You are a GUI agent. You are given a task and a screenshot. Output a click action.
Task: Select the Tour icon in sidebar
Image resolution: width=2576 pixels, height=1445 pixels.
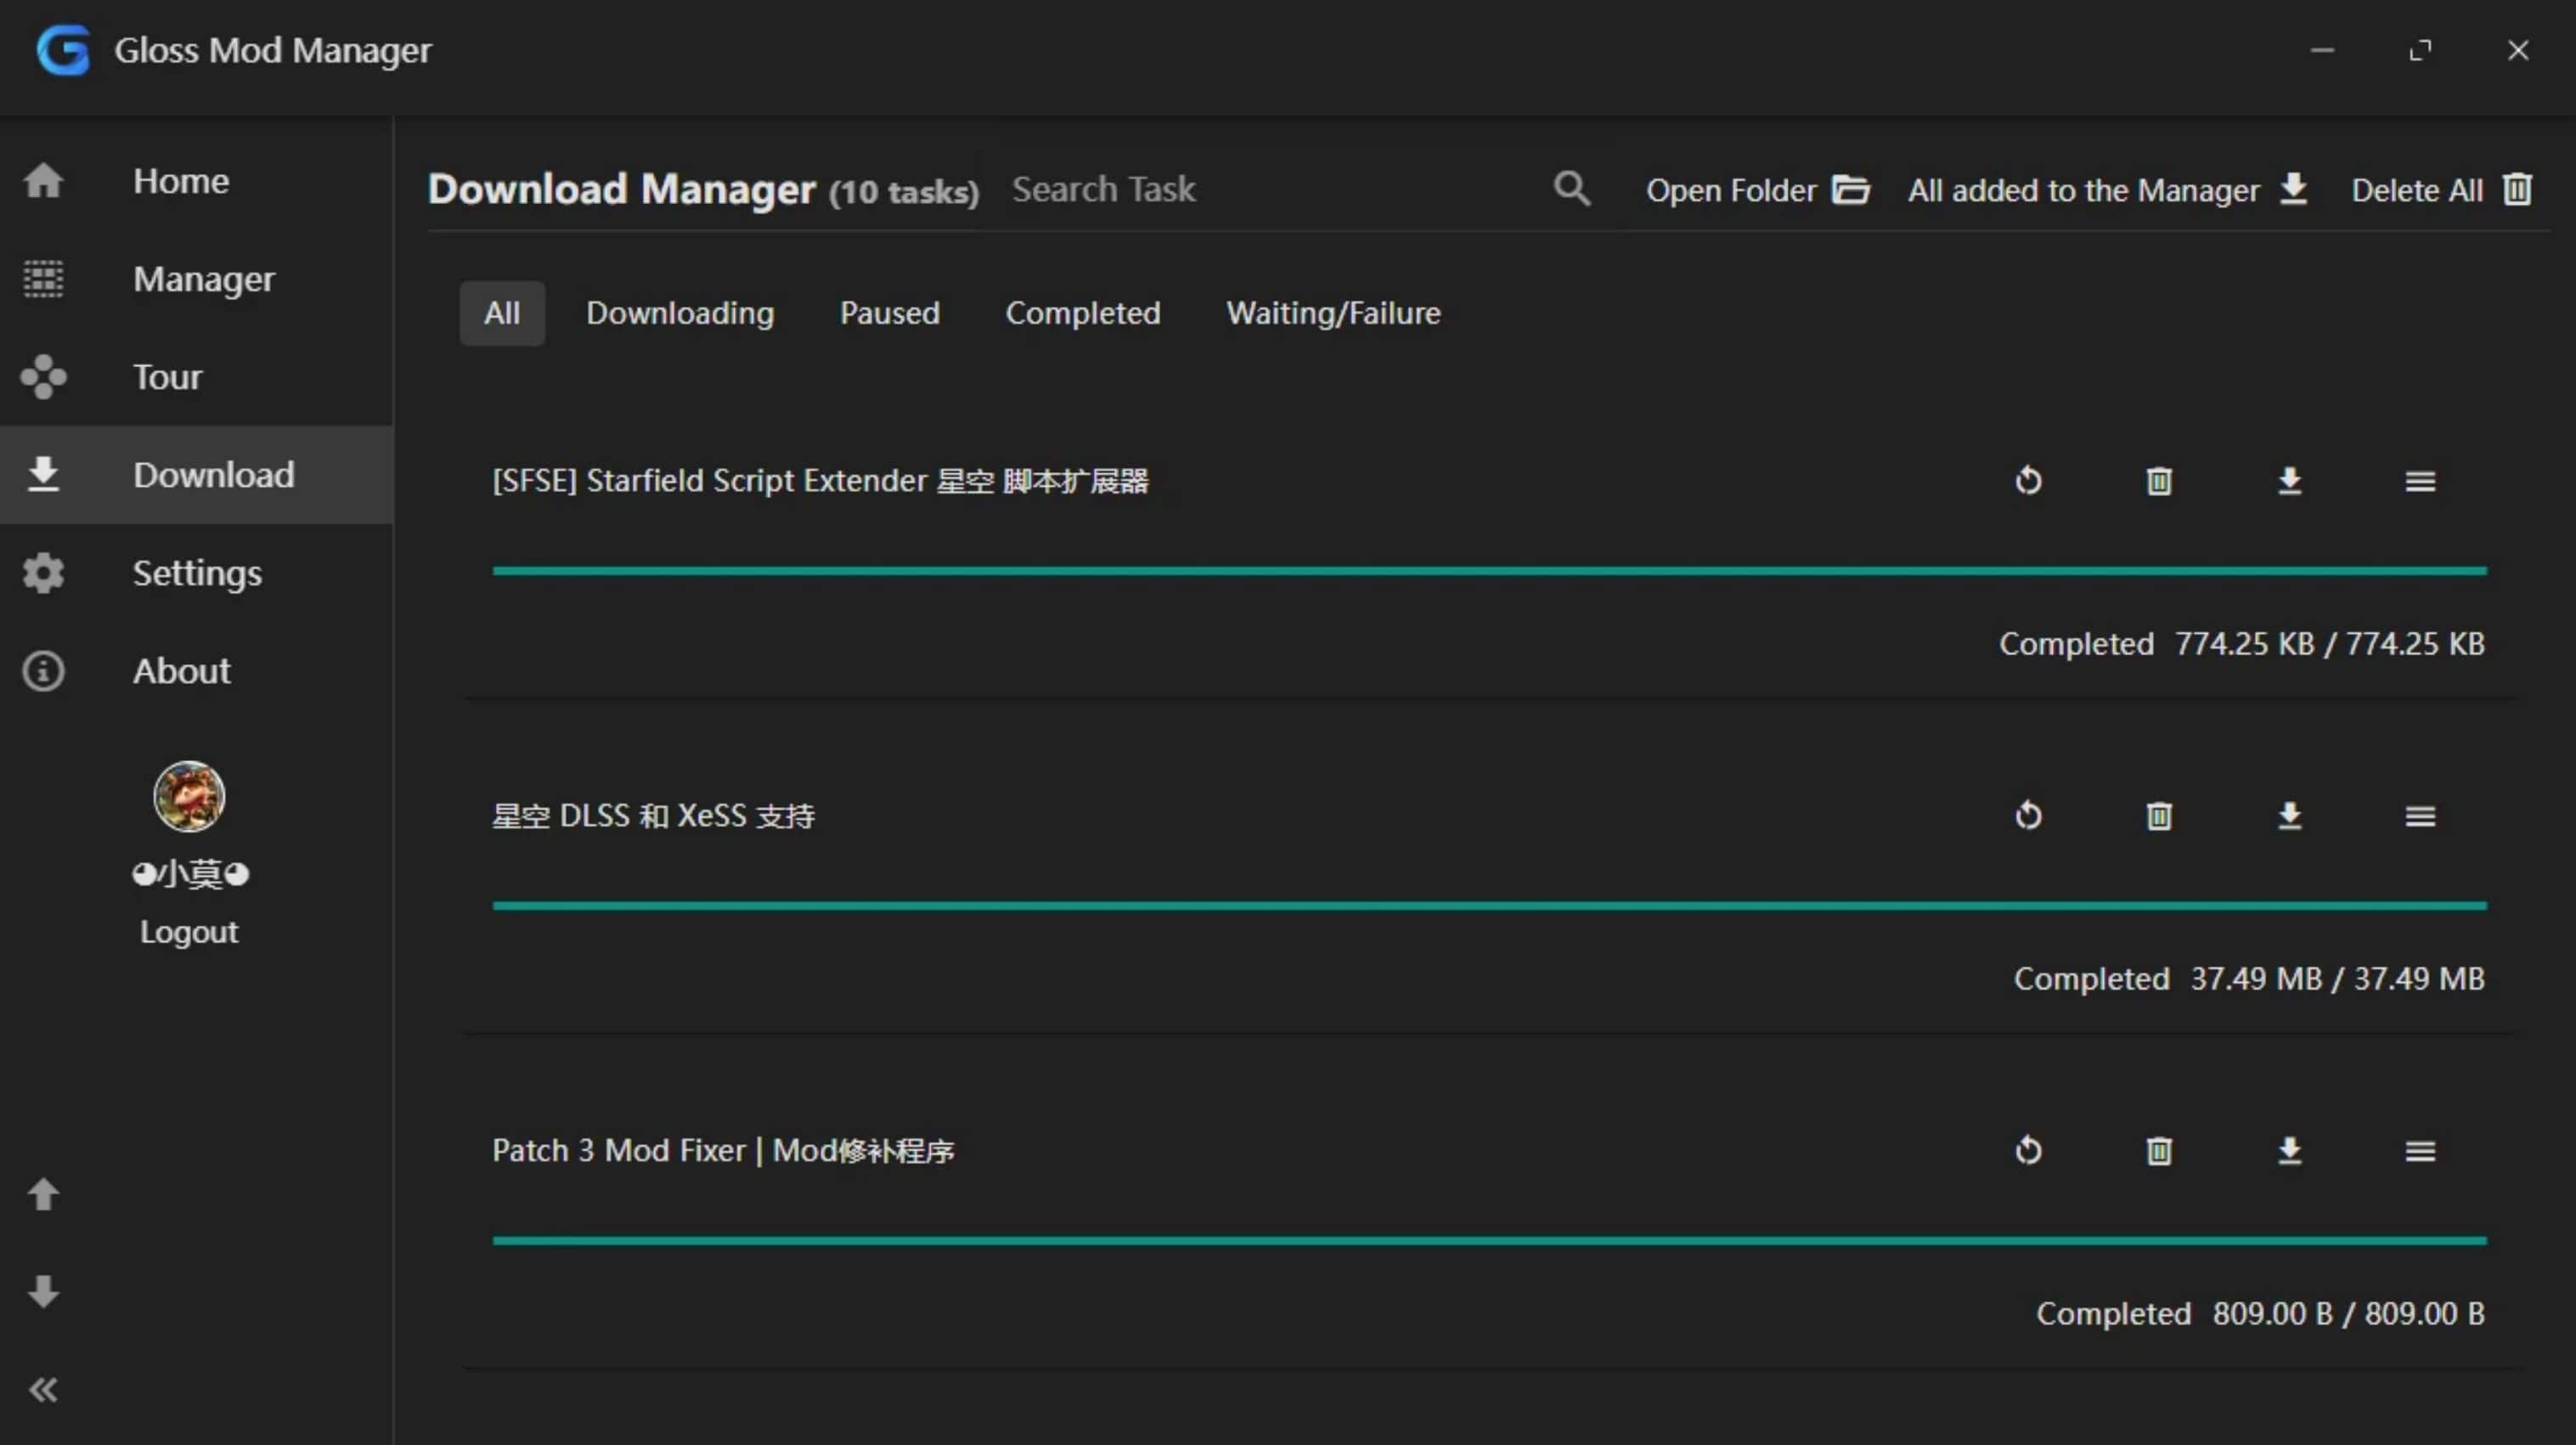(x=44, y=377)
